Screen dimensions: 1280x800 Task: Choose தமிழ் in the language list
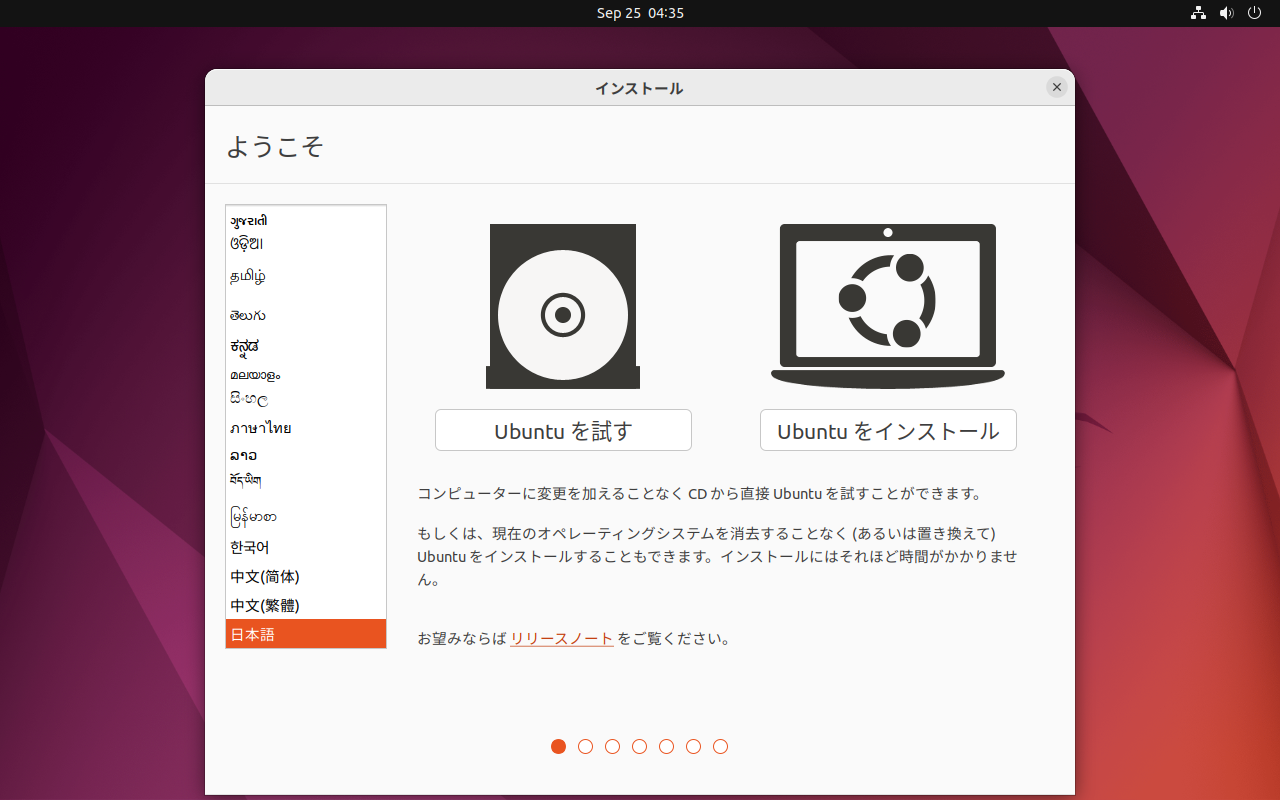coord(305,276)
